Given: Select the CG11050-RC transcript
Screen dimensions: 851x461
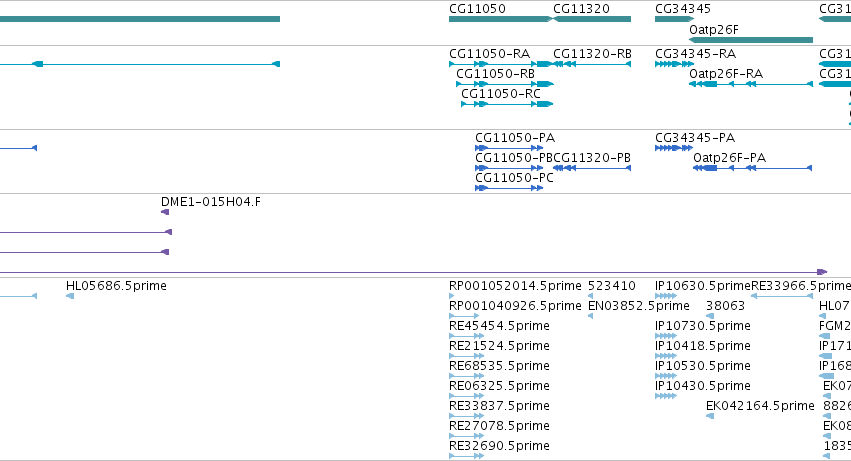Looking at the screenshot, I should coord(507,104).
